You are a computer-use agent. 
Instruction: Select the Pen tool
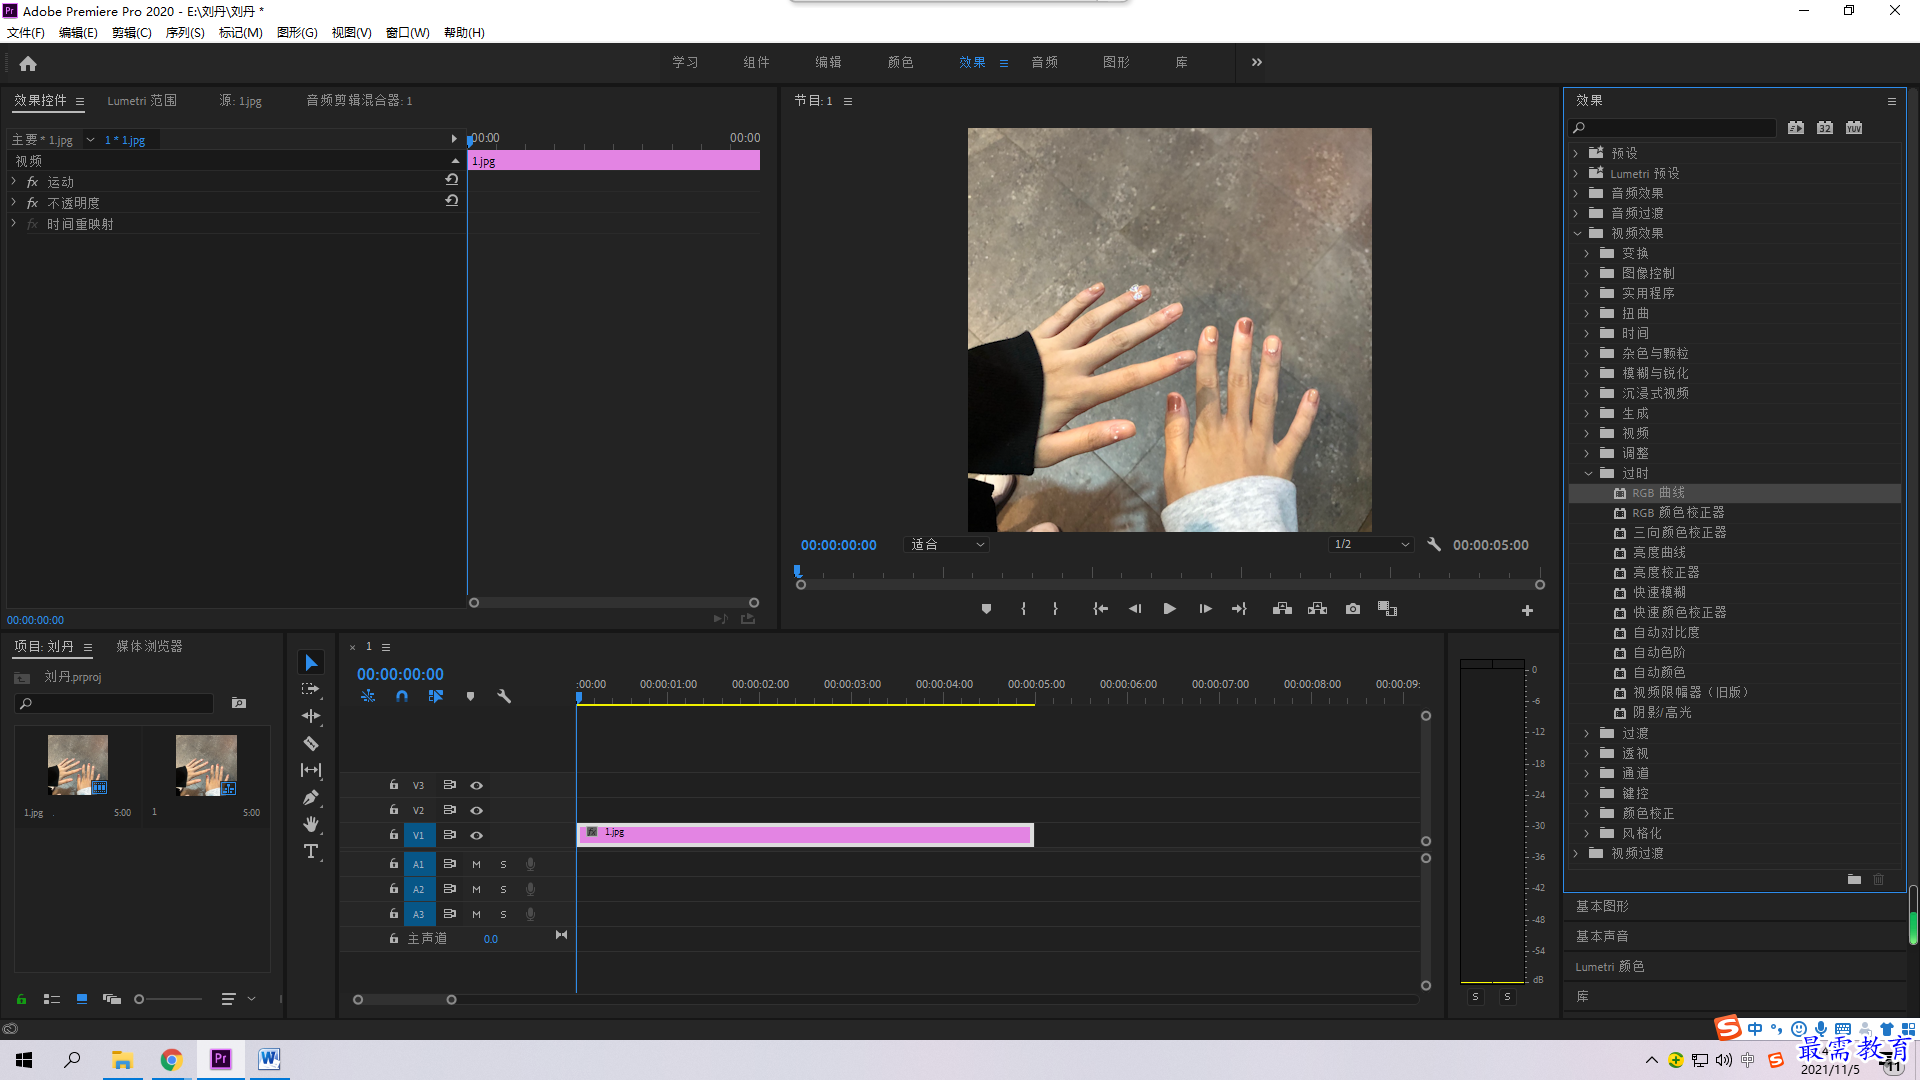coord(311,797)
